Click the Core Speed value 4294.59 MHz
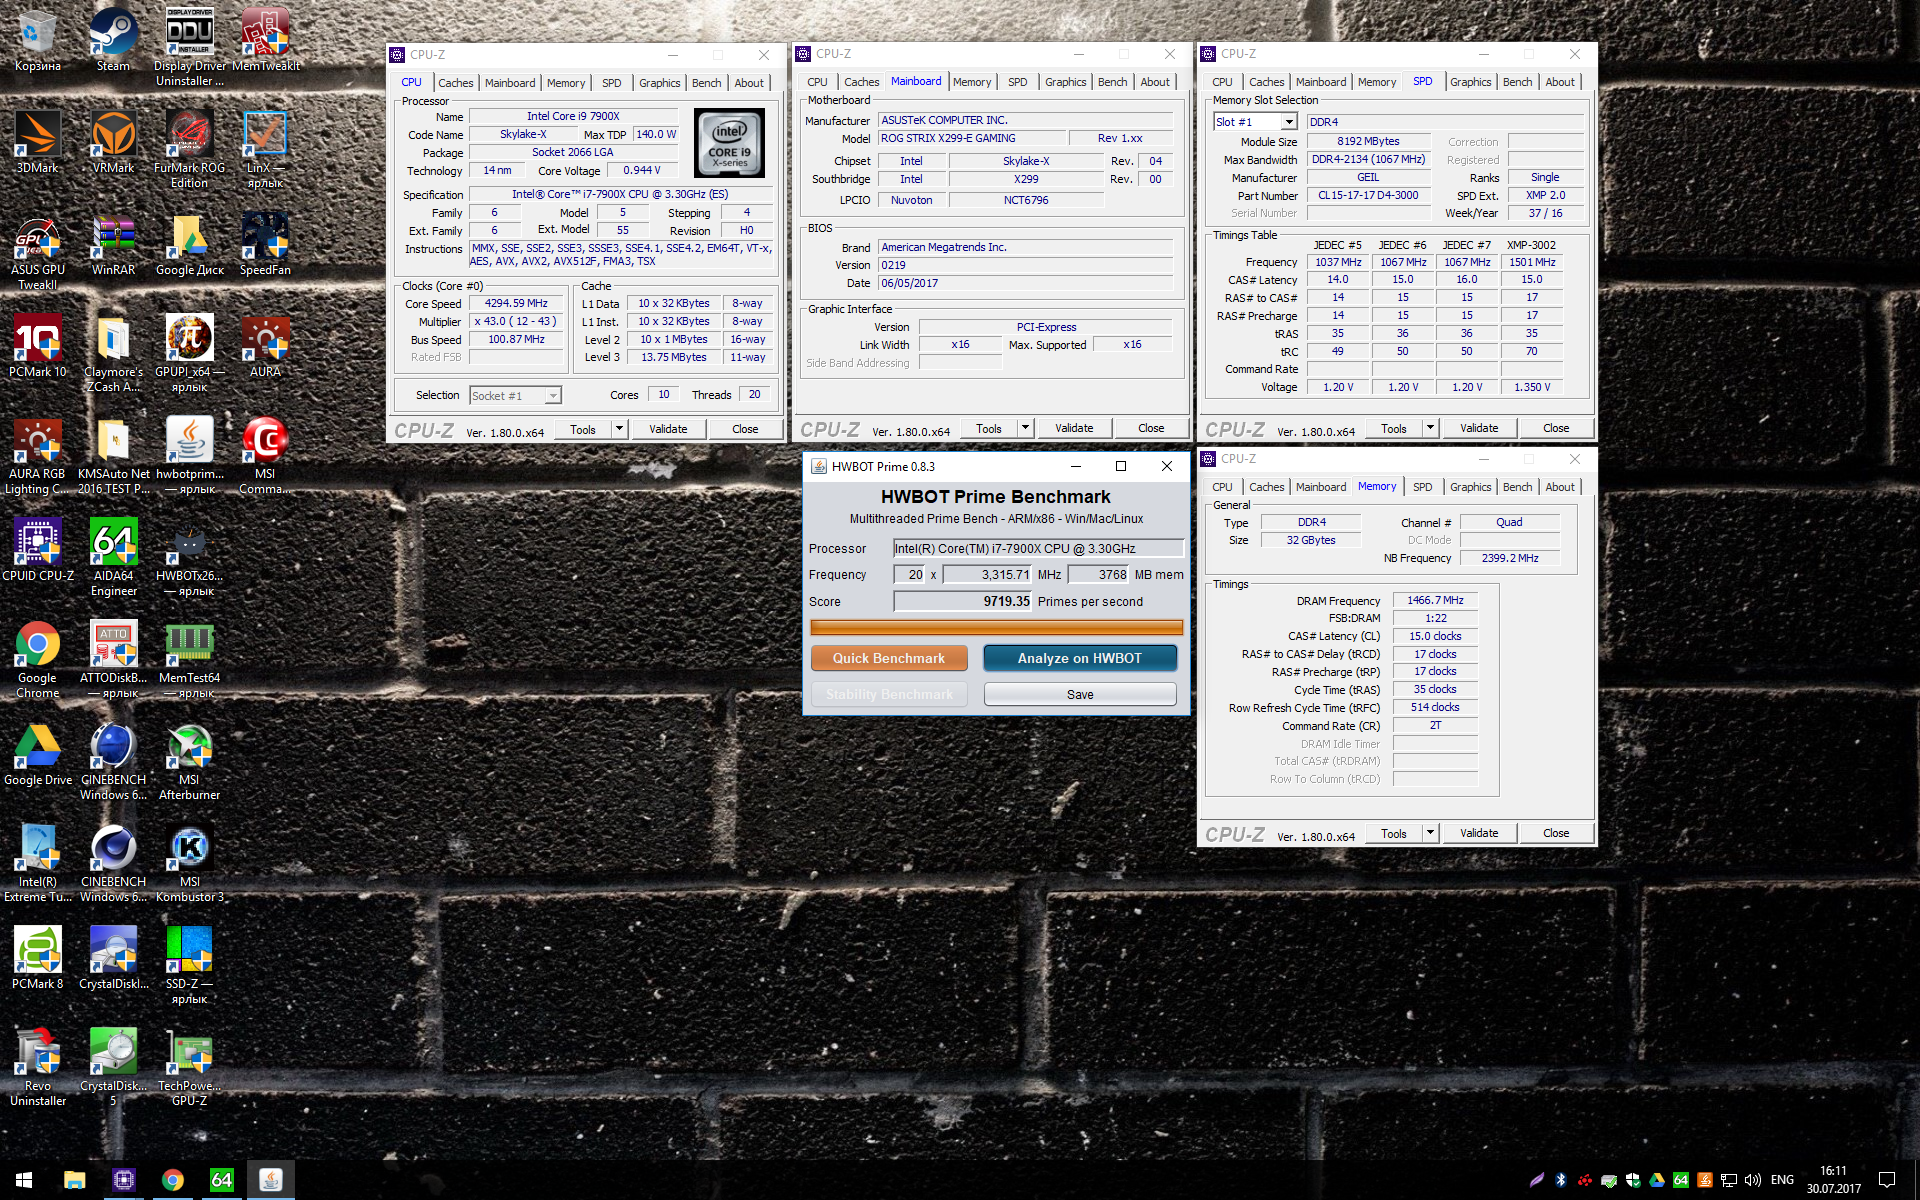 tap(516, 303)
